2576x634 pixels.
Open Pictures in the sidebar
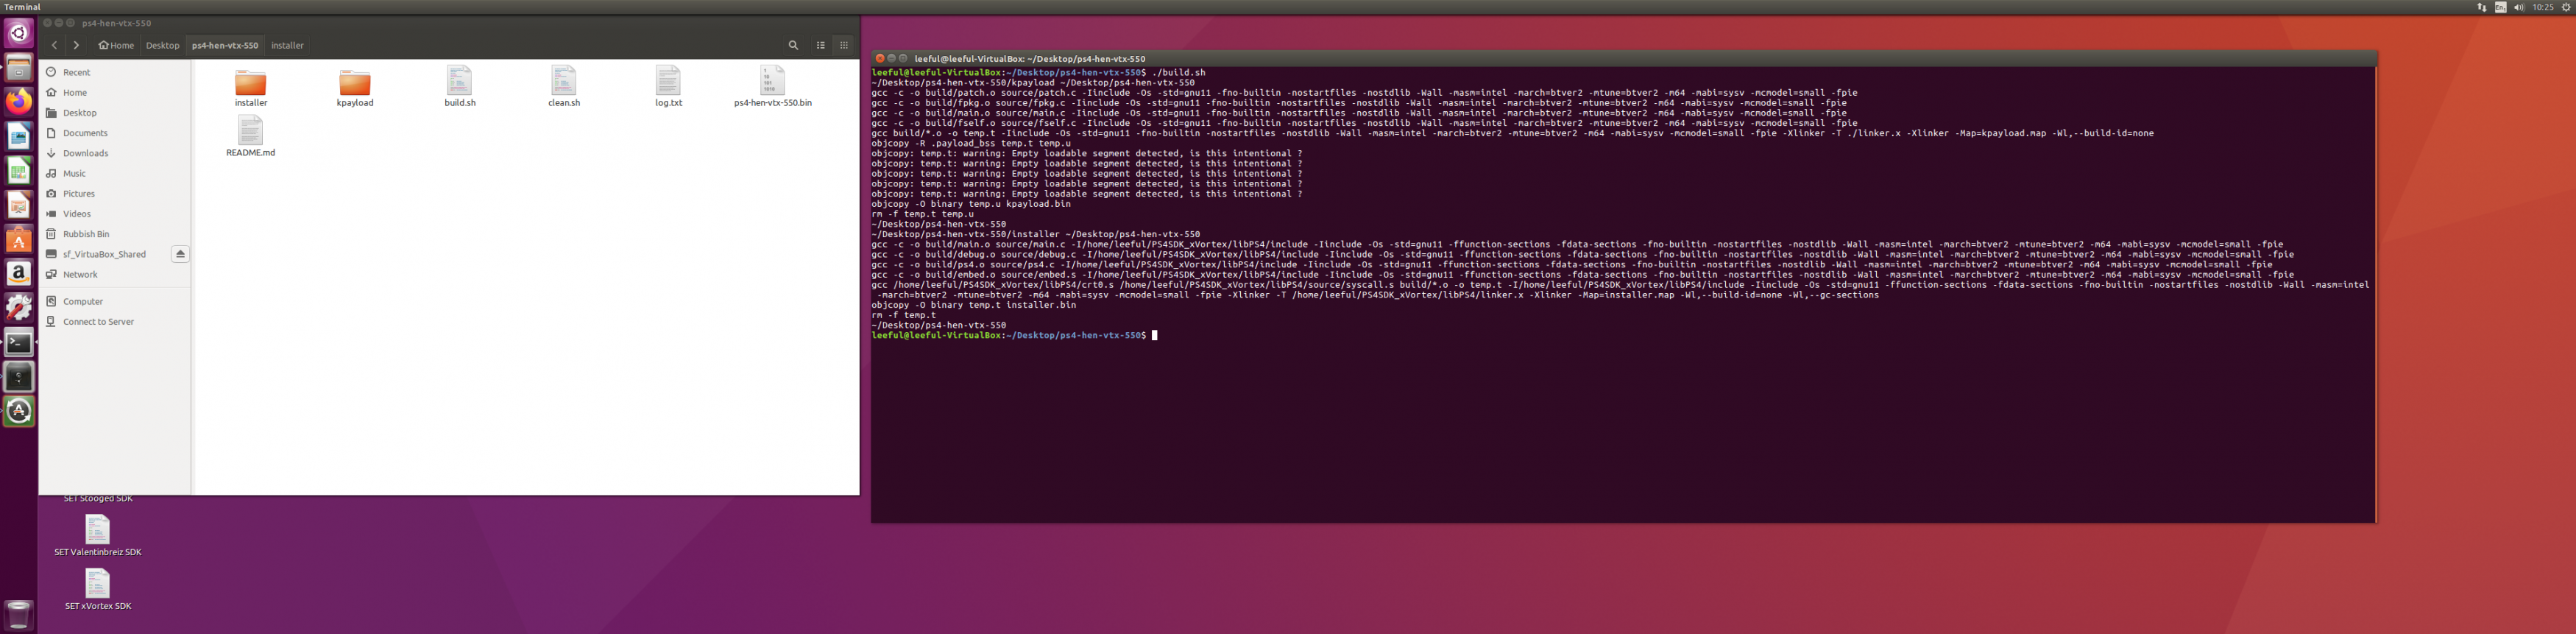[115, 193]
